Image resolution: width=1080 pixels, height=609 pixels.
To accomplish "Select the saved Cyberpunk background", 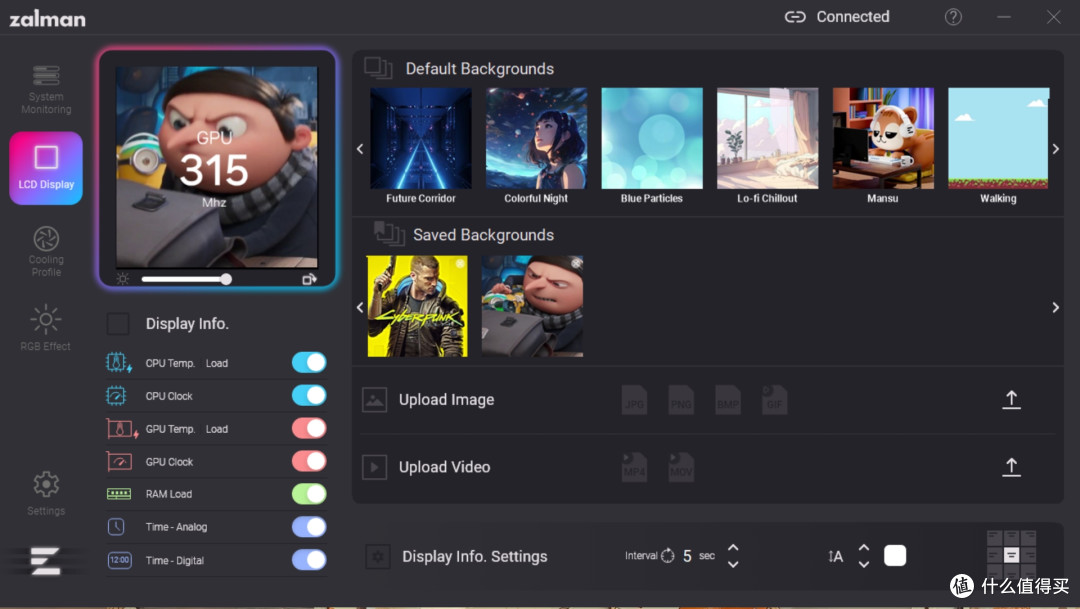I will [417, 307].
